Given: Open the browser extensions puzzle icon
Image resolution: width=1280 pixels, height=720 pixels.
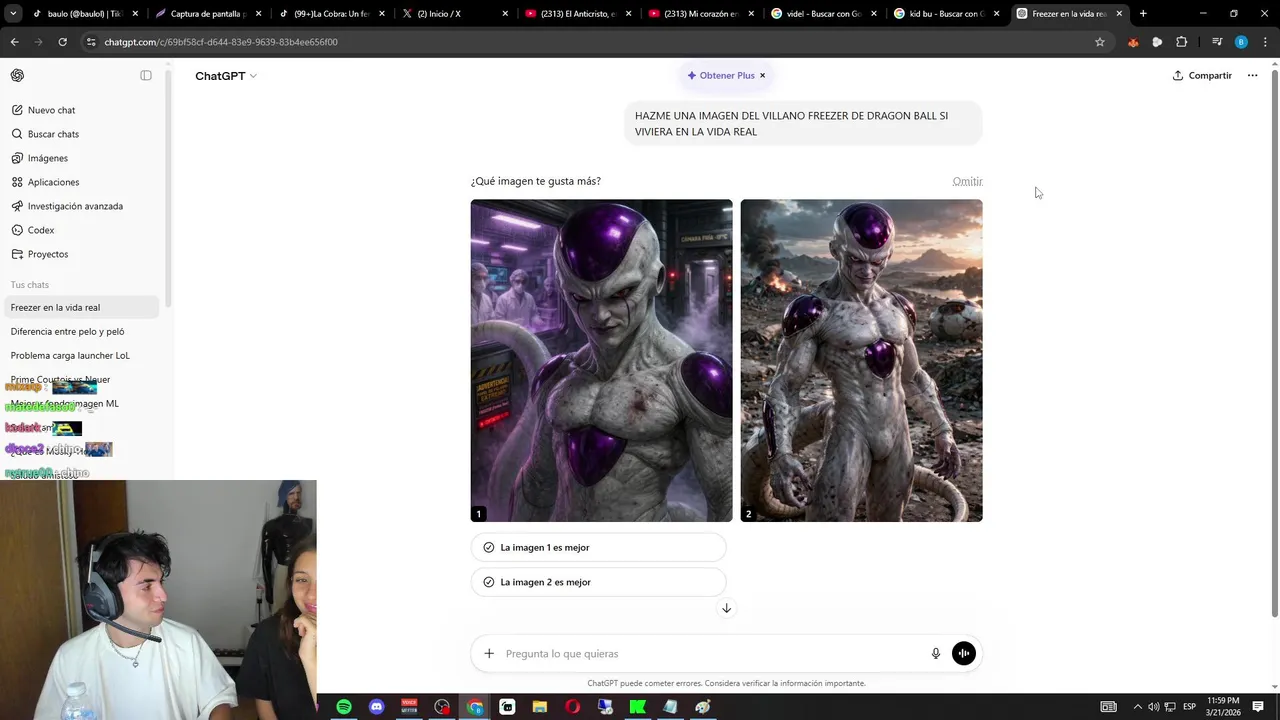Looking at the screenshot, I should click(x=1181, y=42).
